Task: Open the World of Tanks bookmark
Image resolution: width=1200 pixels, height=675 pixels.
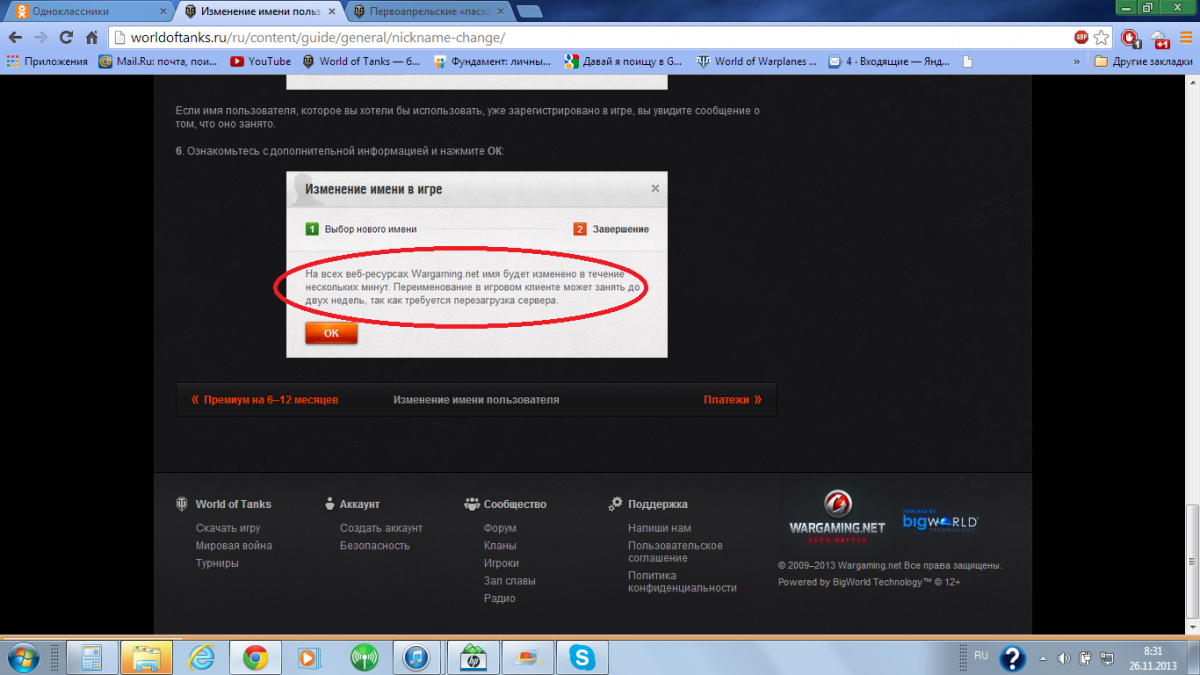Action: [361, 61]
